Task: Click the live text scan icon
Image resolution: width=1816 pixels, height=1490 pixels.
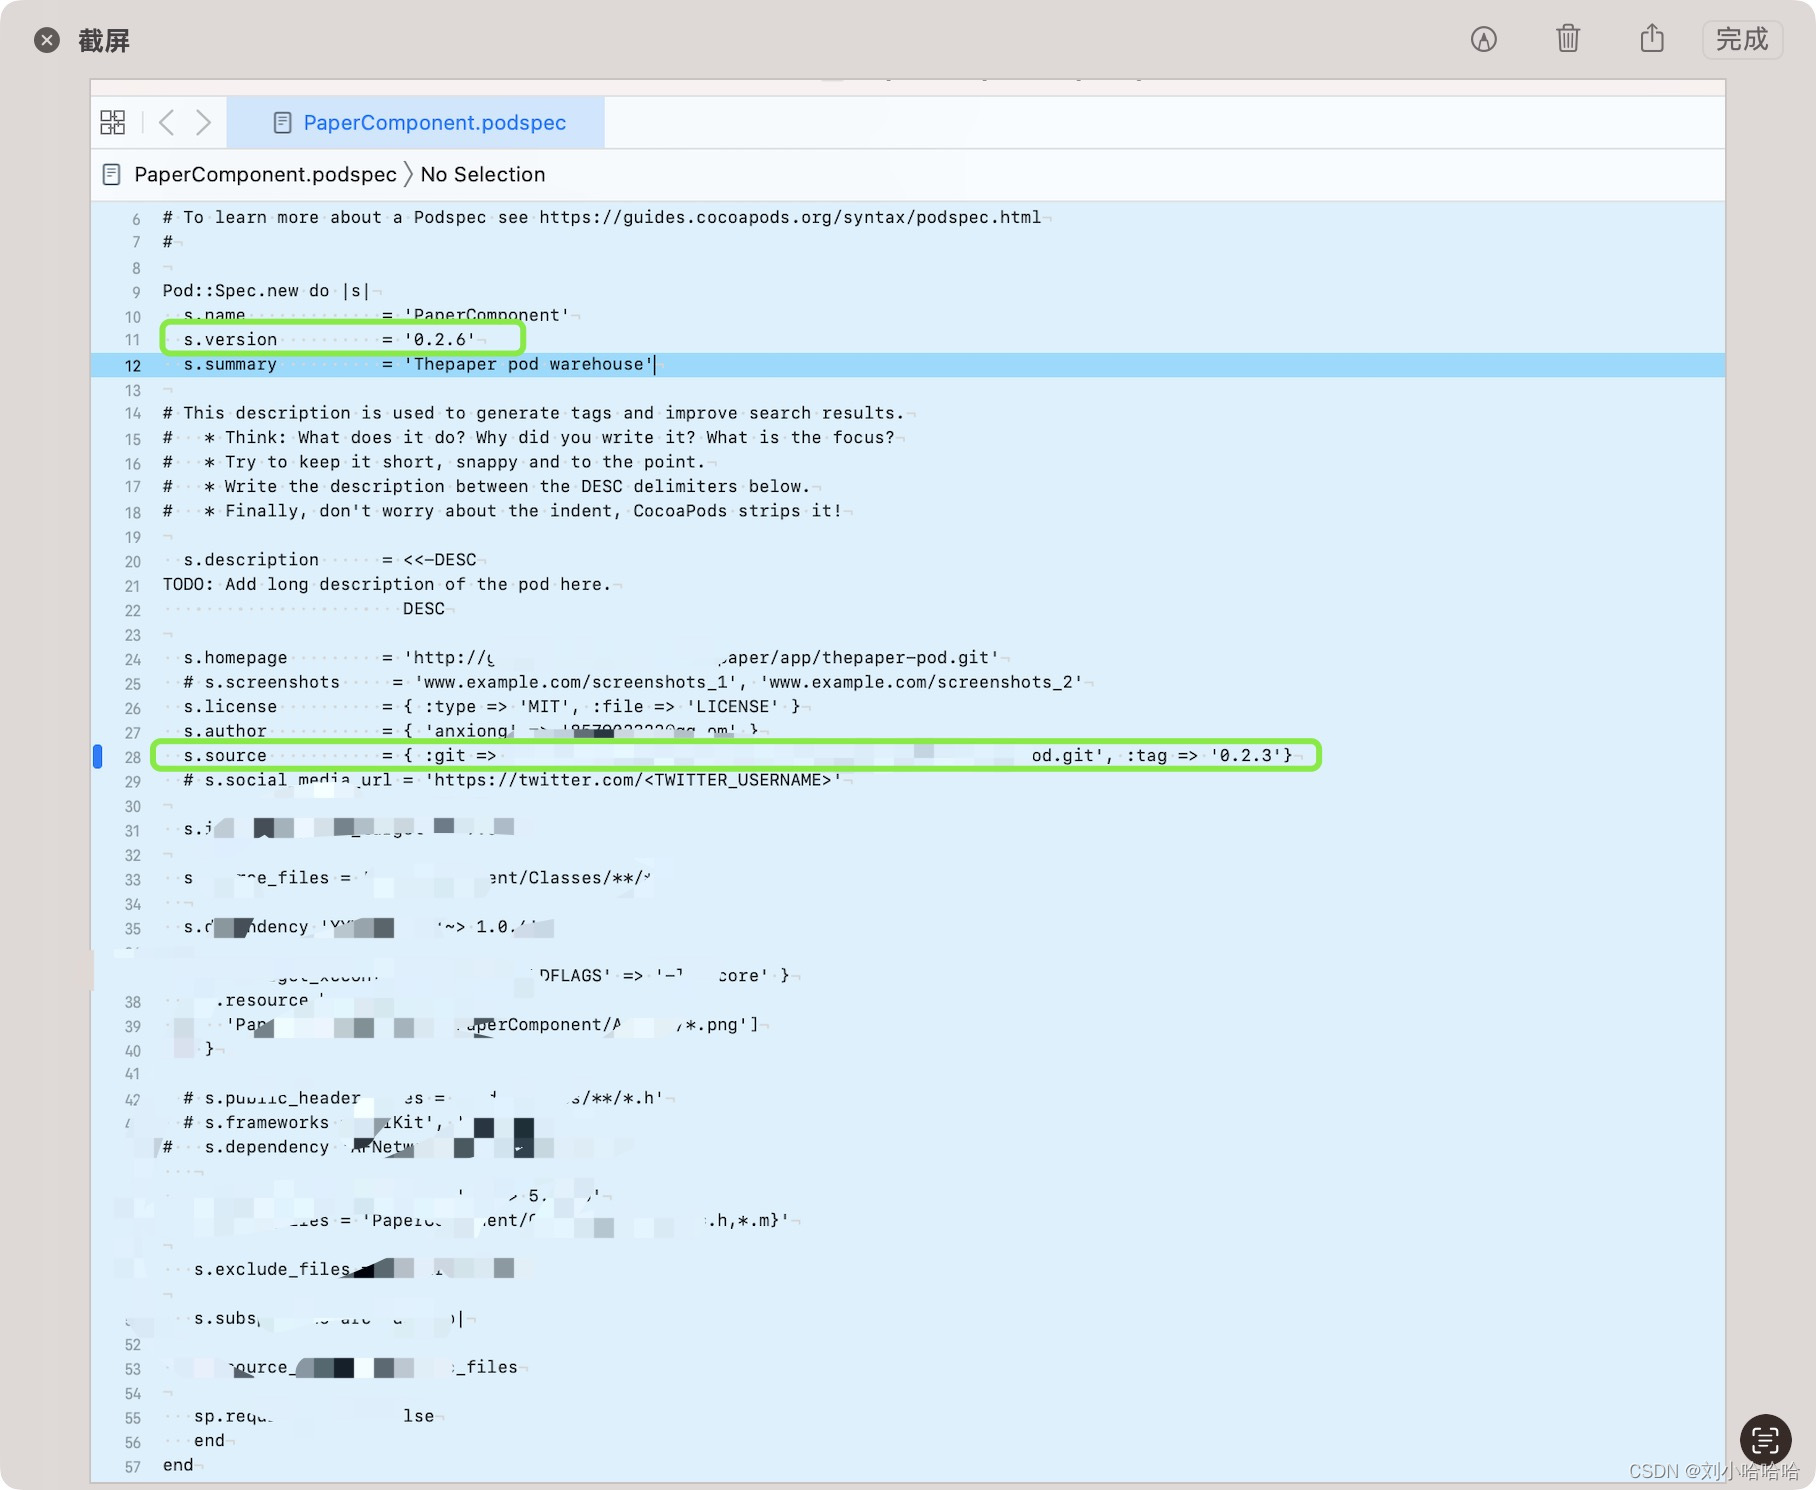Action: pyautogui.click(x=1765, y=1440)
